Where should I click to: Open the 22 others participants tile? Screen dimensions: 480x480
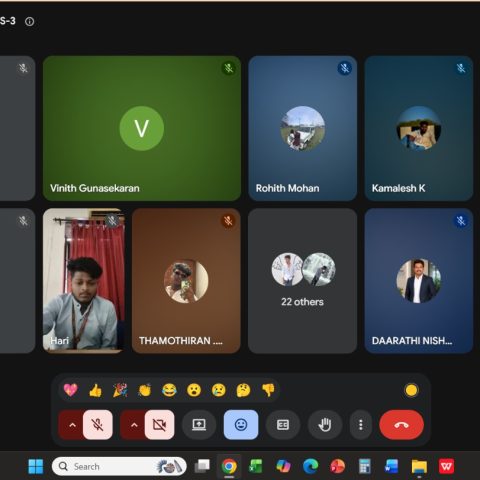(303, 281)
